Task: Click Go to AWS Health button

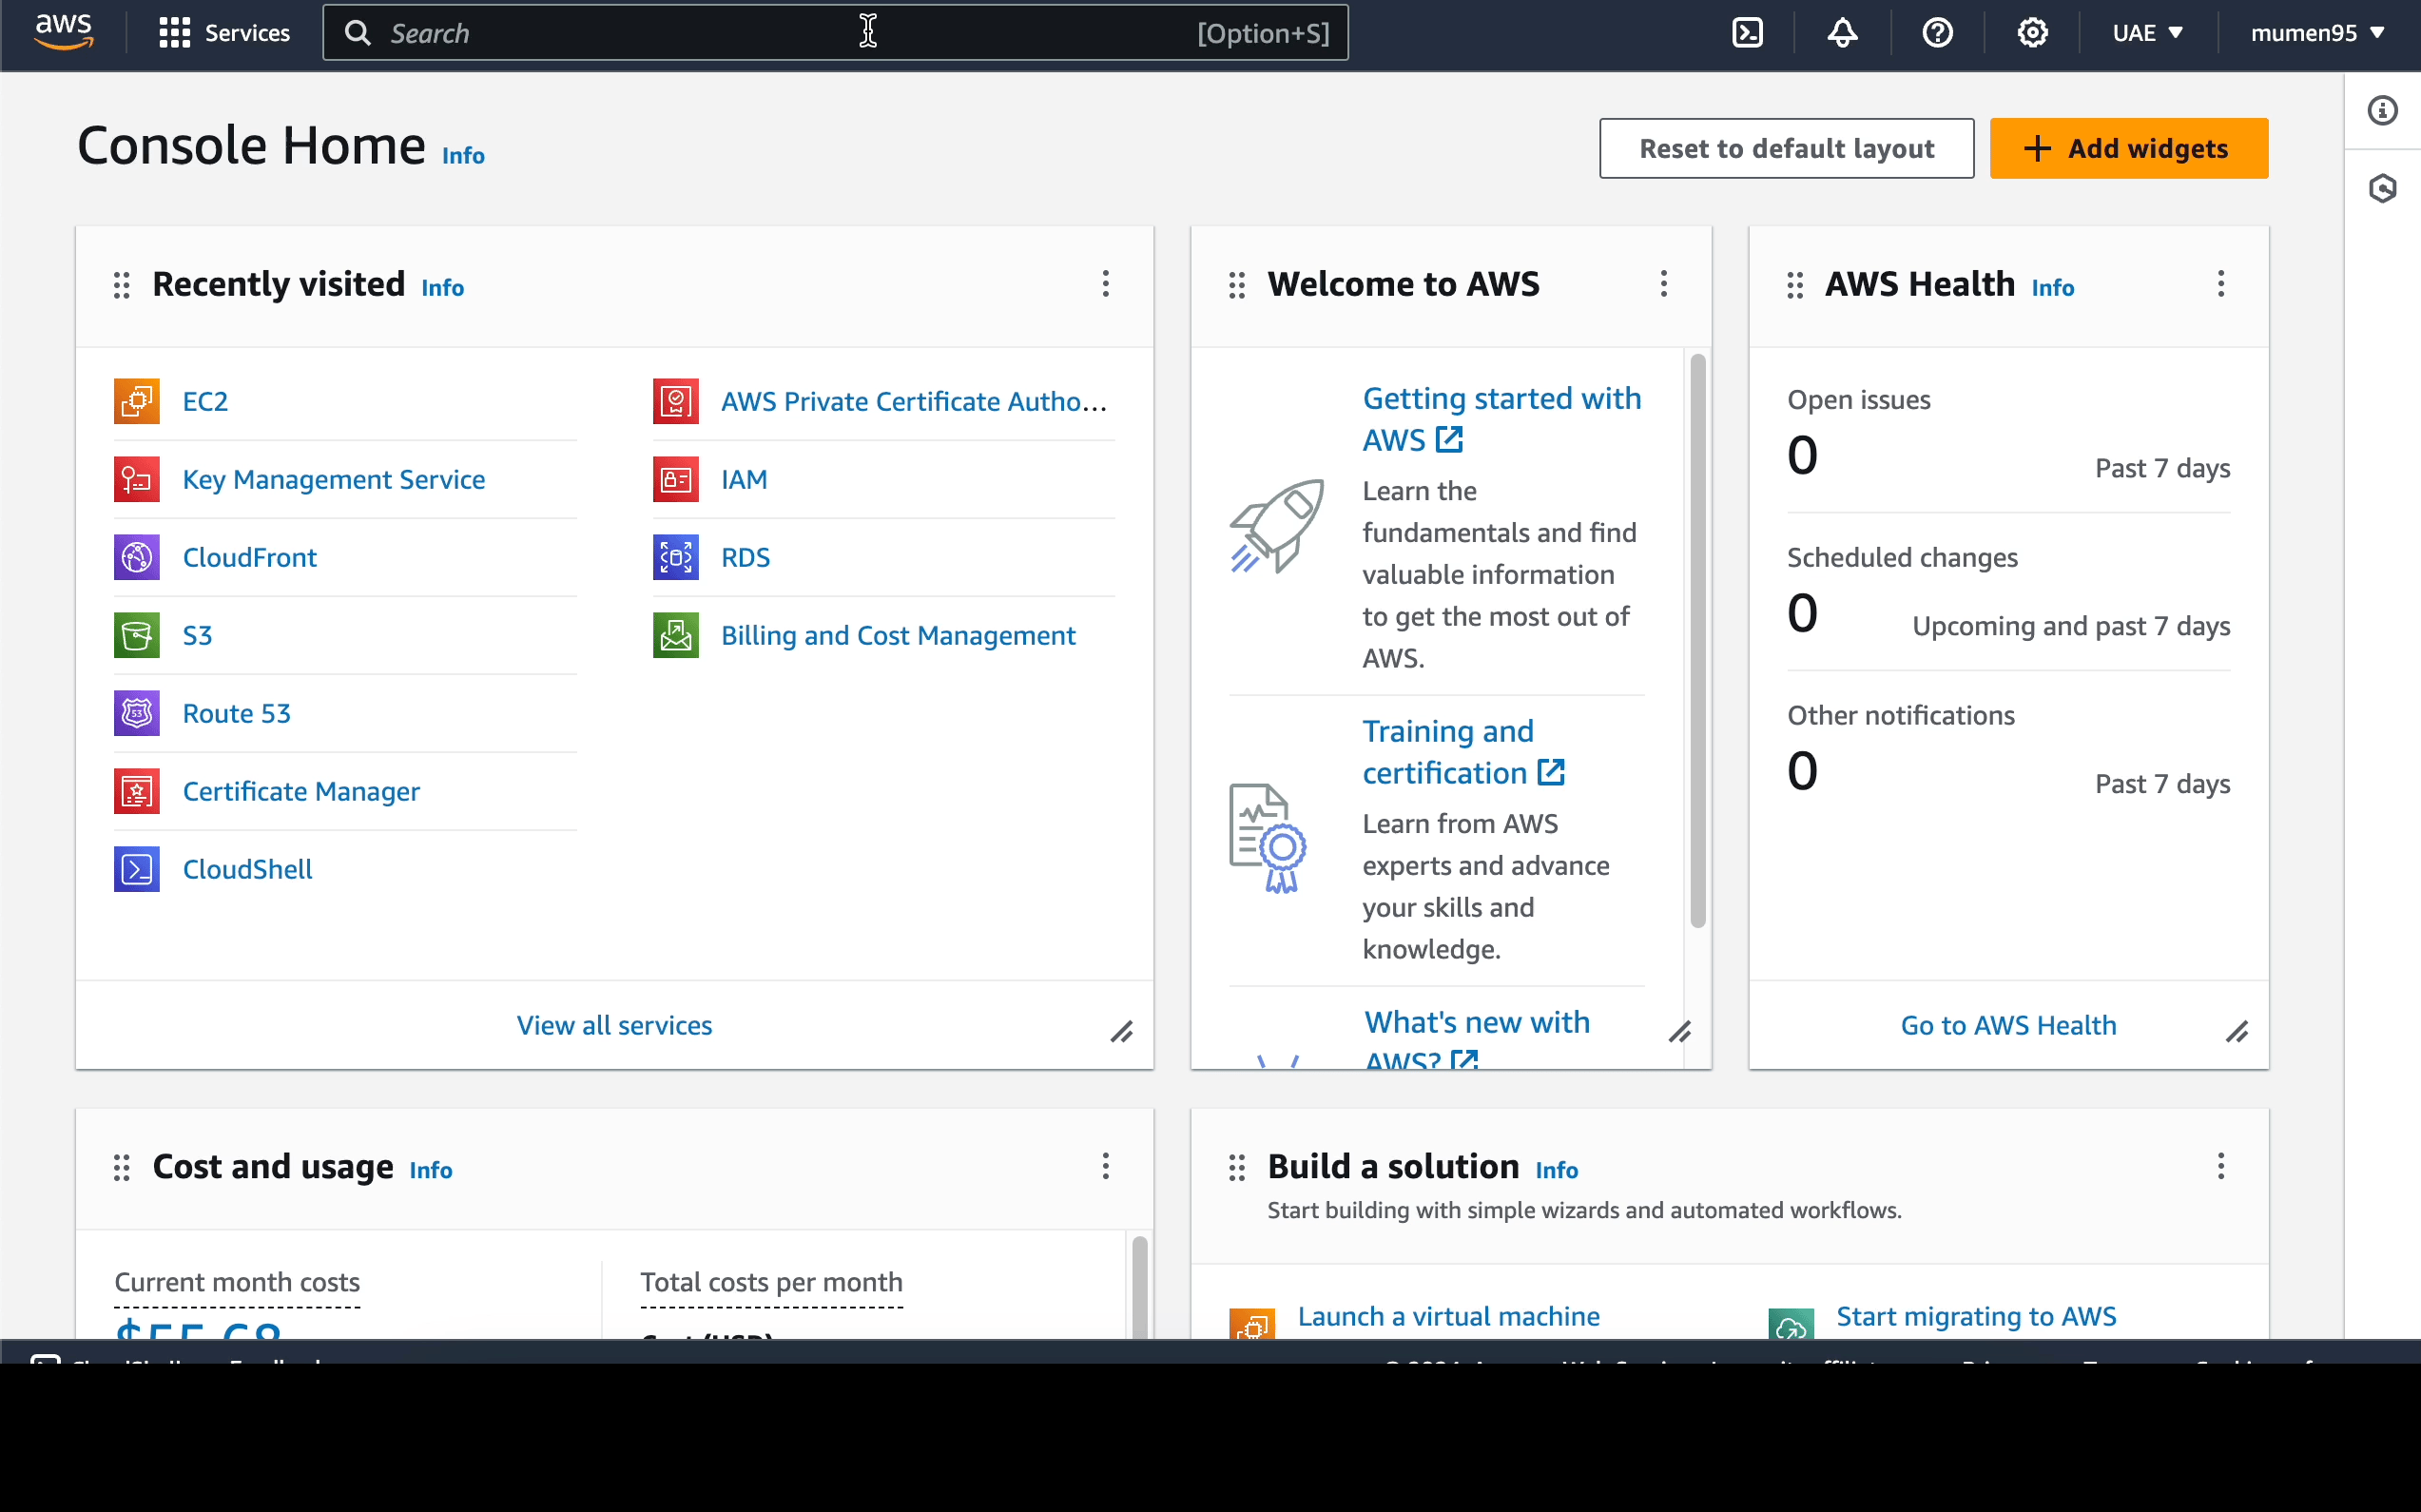Action: 2008,1024
